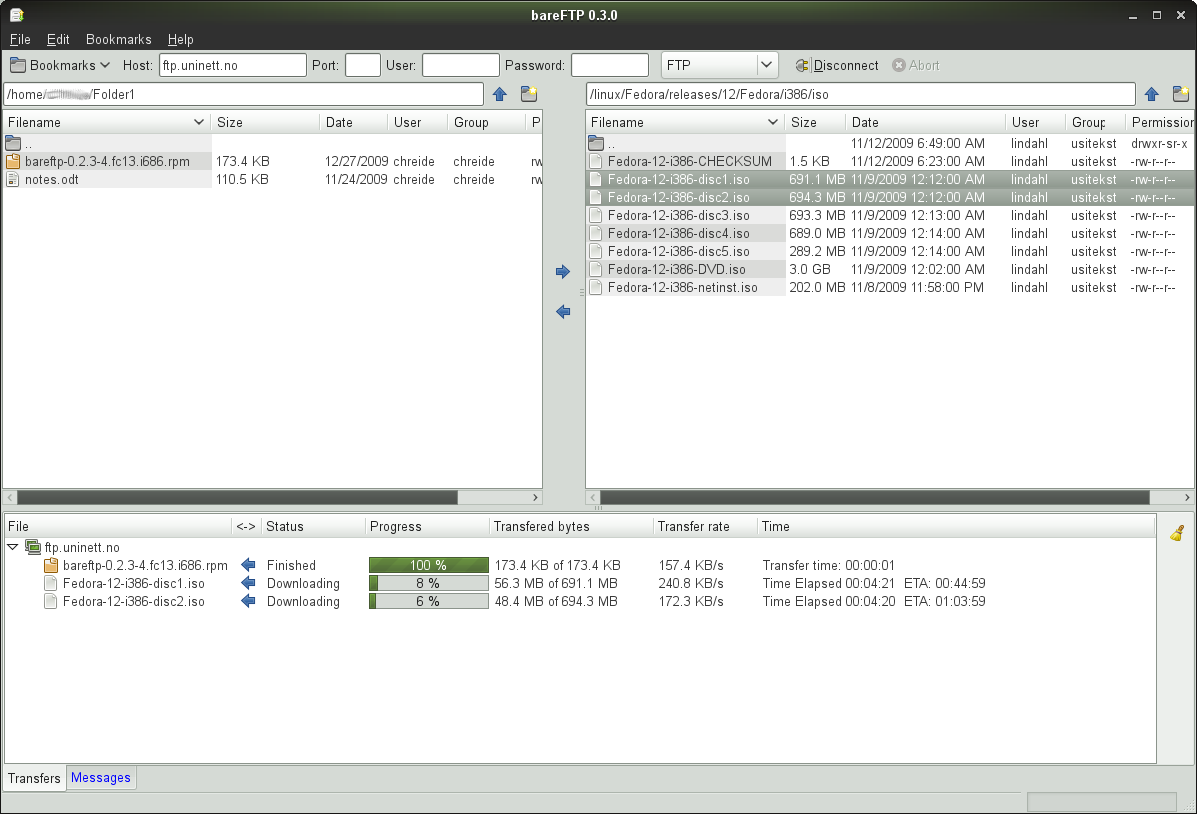
Task: Open the Help menu
Action: pyautogui.click(x=180, y=40)
